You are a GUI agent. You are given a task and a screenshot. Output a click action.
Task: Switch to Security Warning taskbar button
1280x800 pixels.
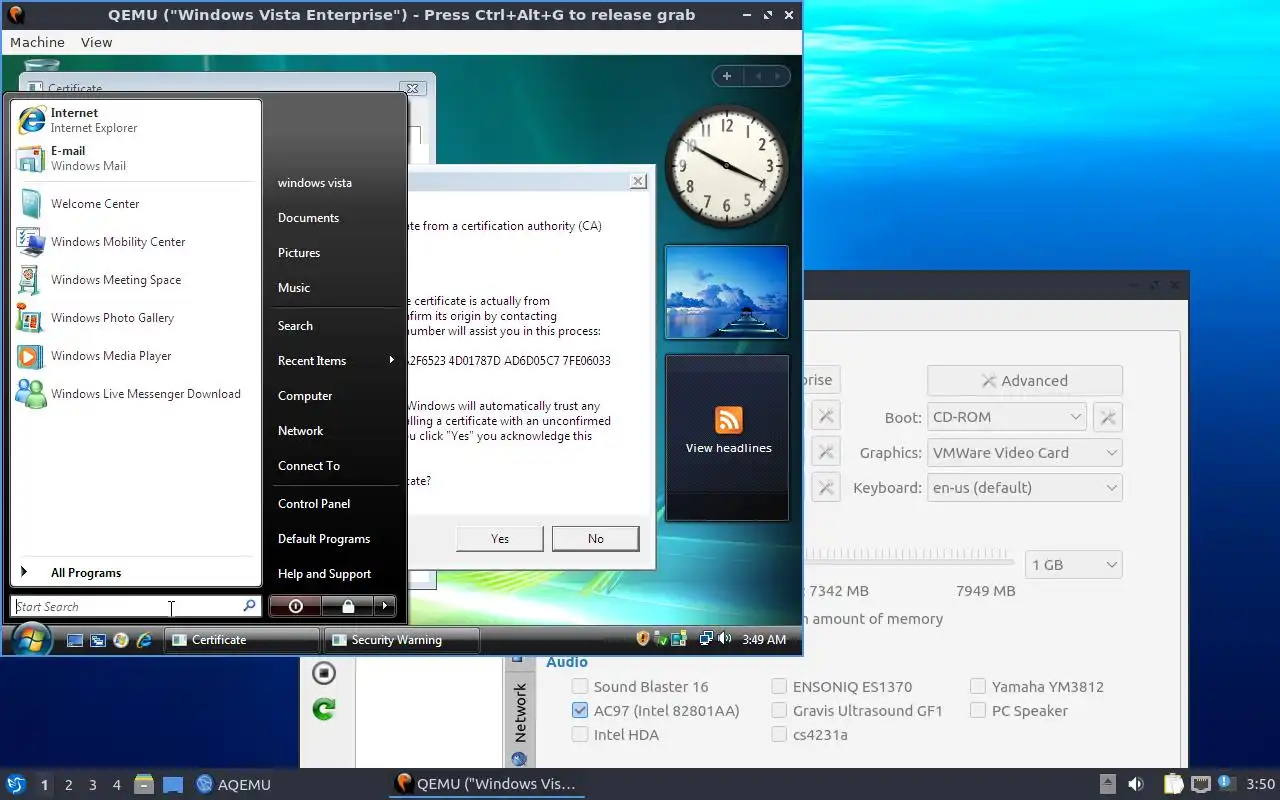coord(402,640)
